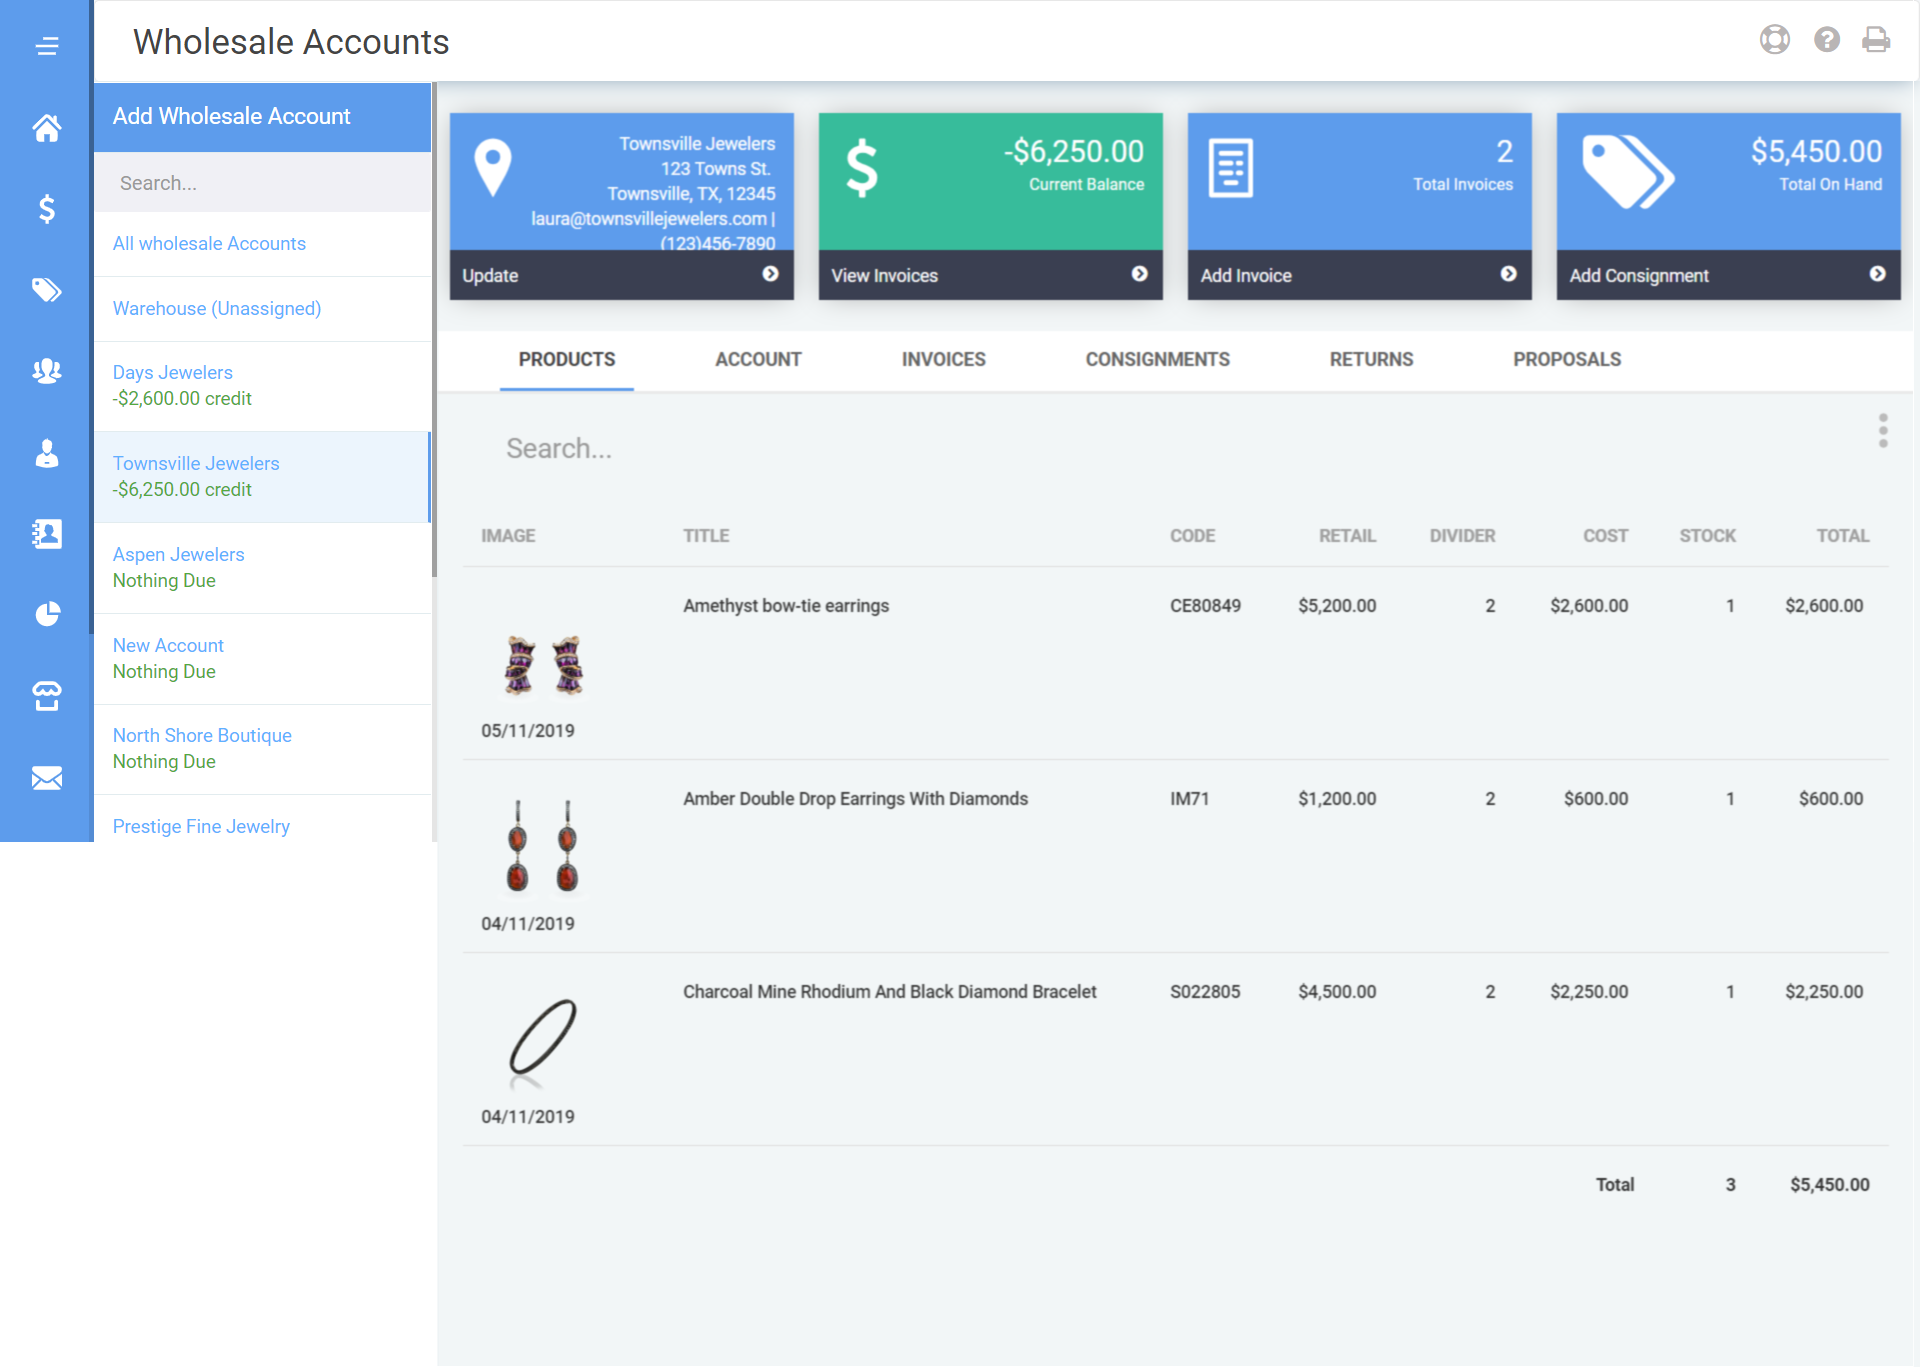The image size is (1920, 1367).
Task: Switch to the Invoices tab
Action: (x=943, y=359)
